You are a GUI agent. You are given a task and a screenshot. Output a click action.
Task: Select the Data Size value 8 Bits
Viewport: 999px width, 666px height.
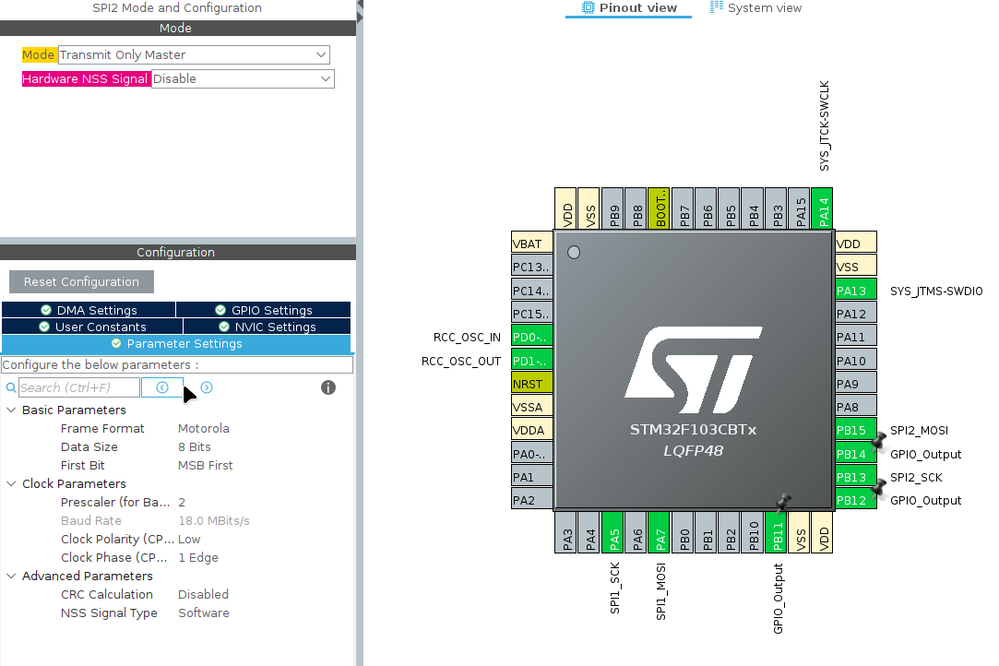194,447
